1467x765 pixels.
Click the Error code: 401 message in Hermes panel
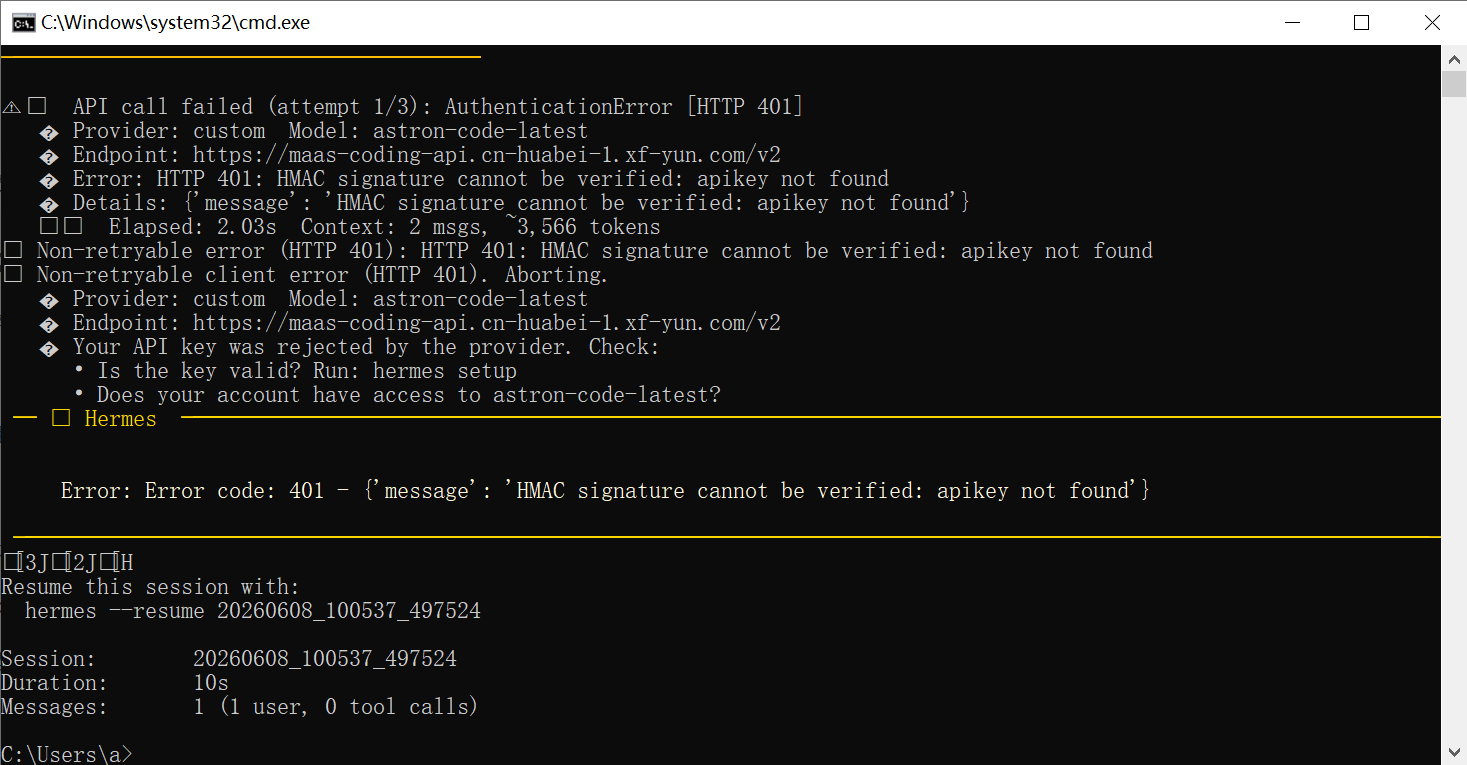click(x=605, y=491)
